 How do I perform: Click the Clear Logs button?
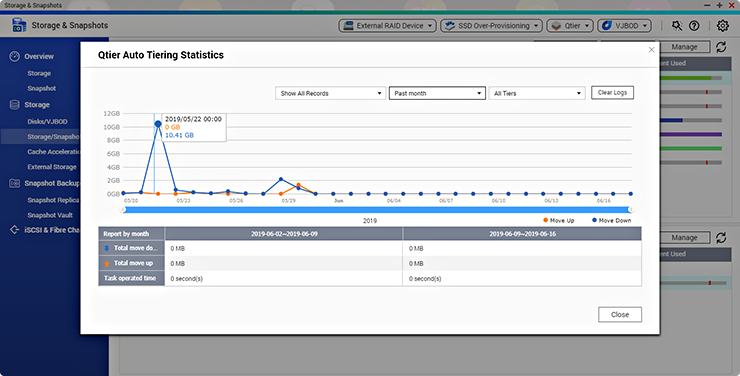pos(612,92)
